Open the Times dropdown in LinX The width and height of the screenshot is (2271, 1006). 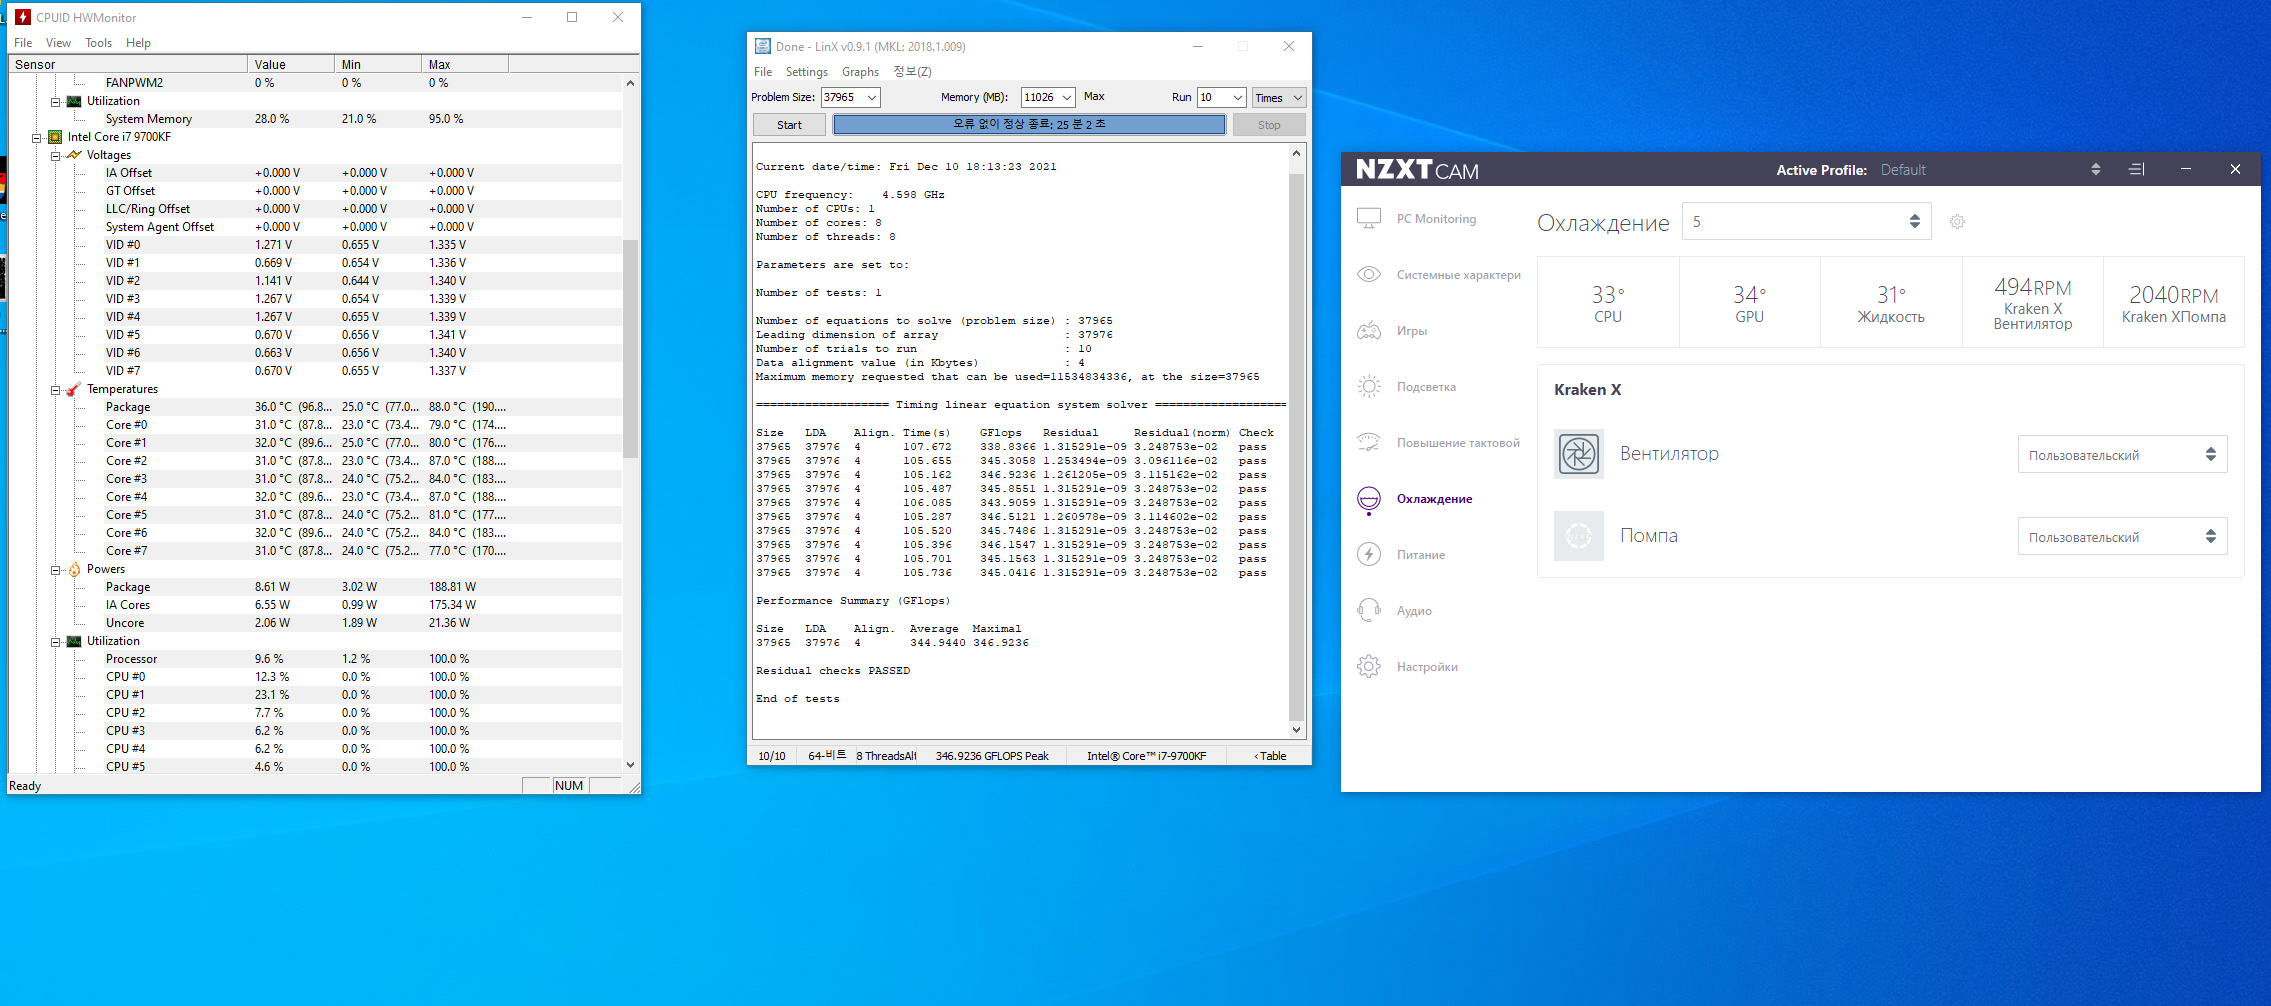[x=1279, y=97]
